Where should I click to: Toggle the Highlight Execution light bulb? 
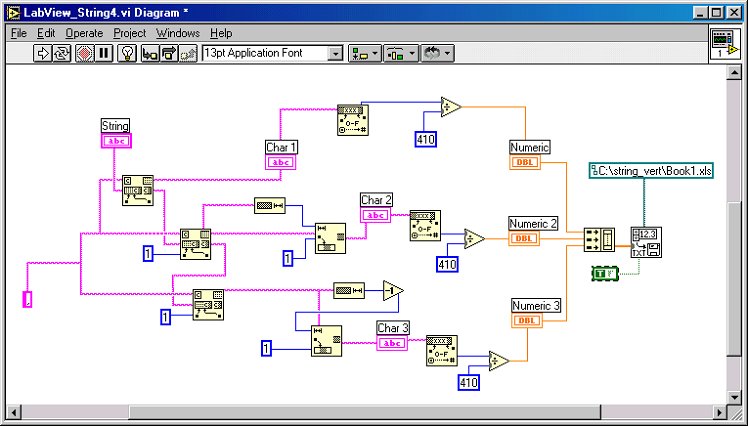[127, 53]
